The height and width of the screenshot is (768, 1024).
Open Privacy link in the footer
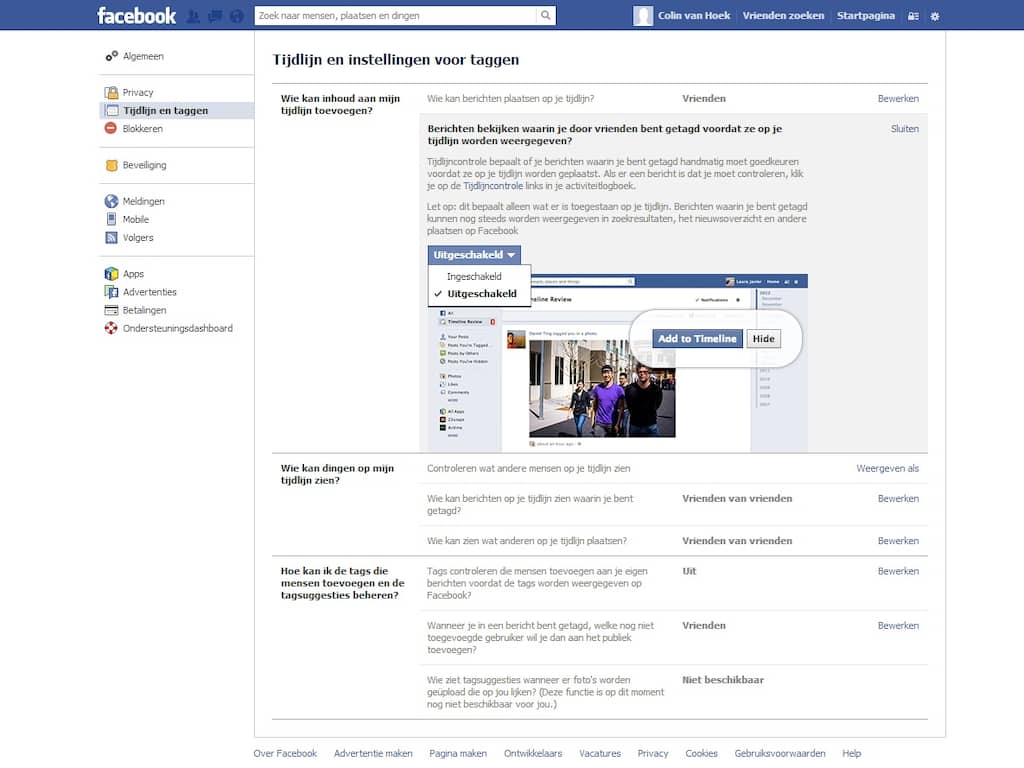click(x=653, y=753)
